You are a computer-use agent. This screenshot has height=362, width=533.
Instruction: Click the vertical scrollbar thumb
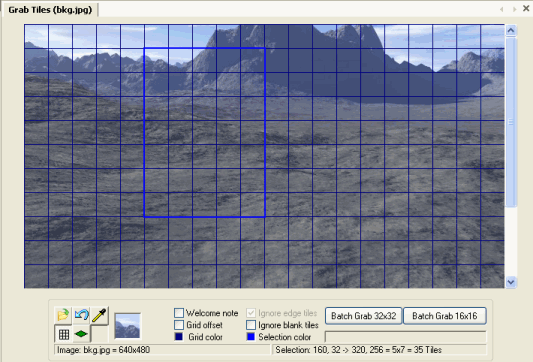click(511, 122)
